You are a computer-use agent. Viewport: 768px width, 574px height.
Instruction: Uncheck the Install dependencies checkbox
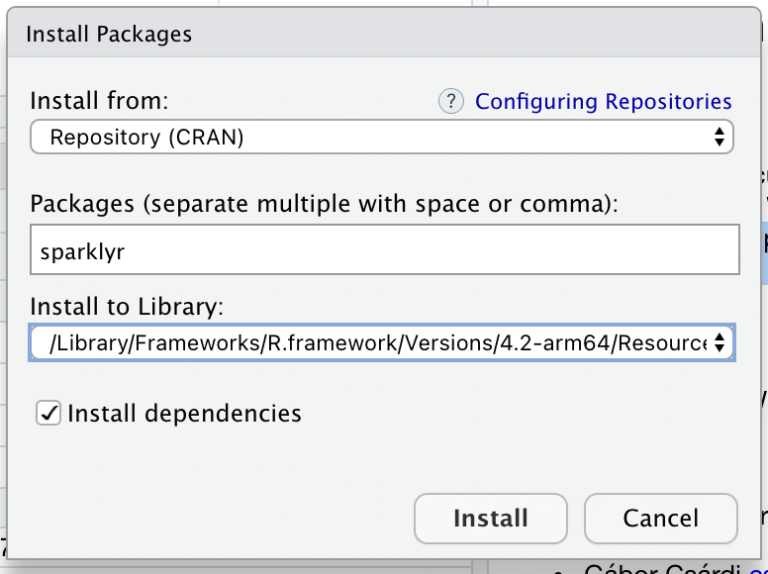point(48,413)
